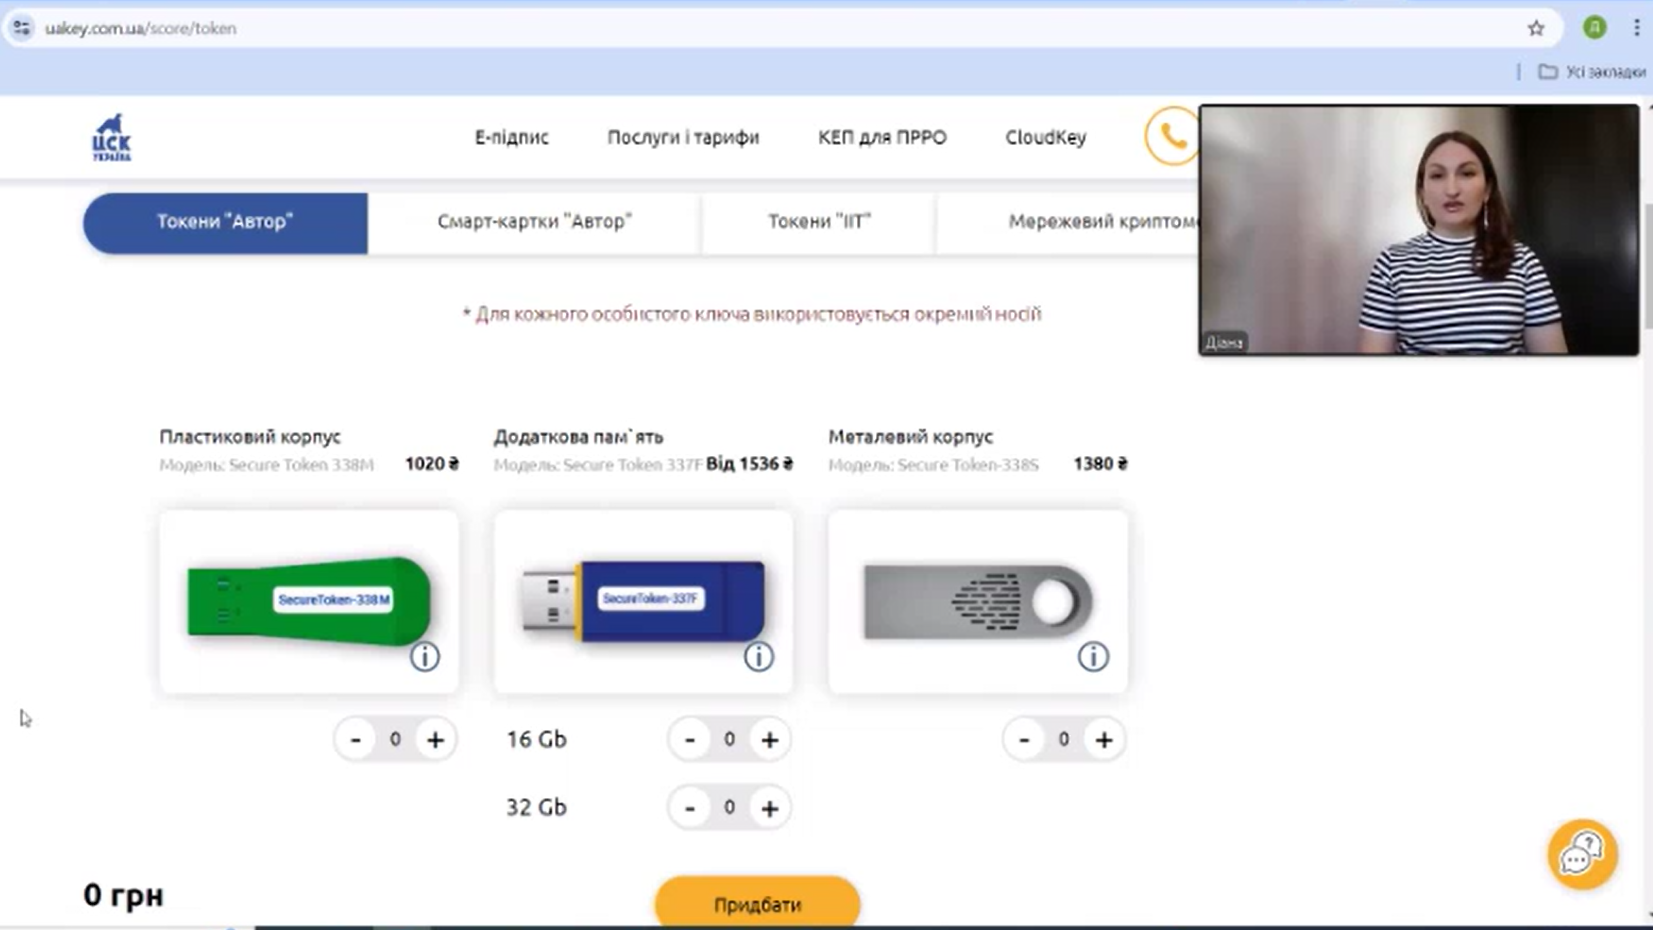This screenshot has width=1653, height=930.
Task: Increase quantity of 16 Gb token
Action: click(x=770, y=740)
